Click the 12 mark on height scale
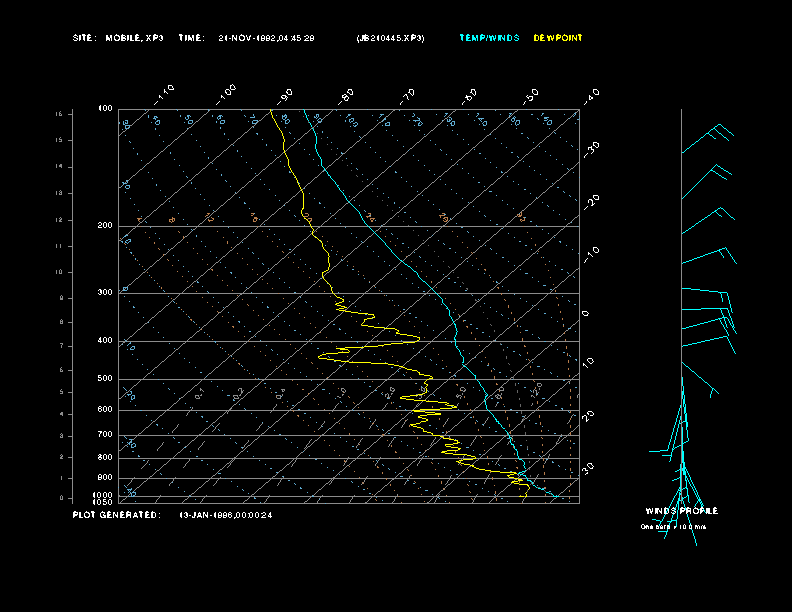Screen dimensions: 792x612 coord(59,220)
